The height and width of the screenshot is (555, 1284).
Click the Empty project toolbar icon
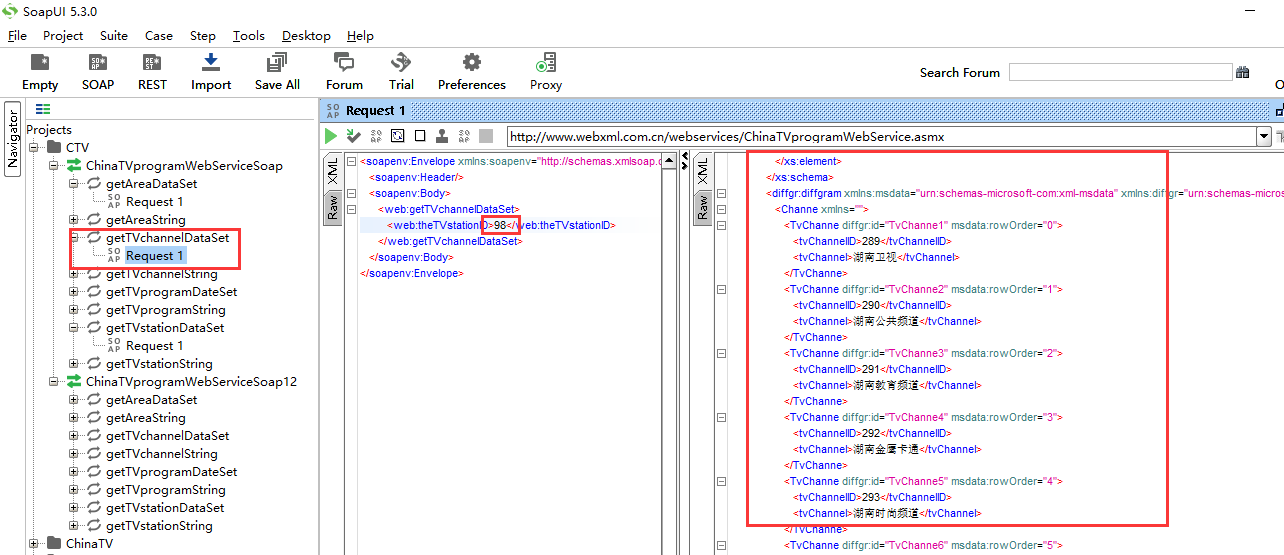click(40, 64)
